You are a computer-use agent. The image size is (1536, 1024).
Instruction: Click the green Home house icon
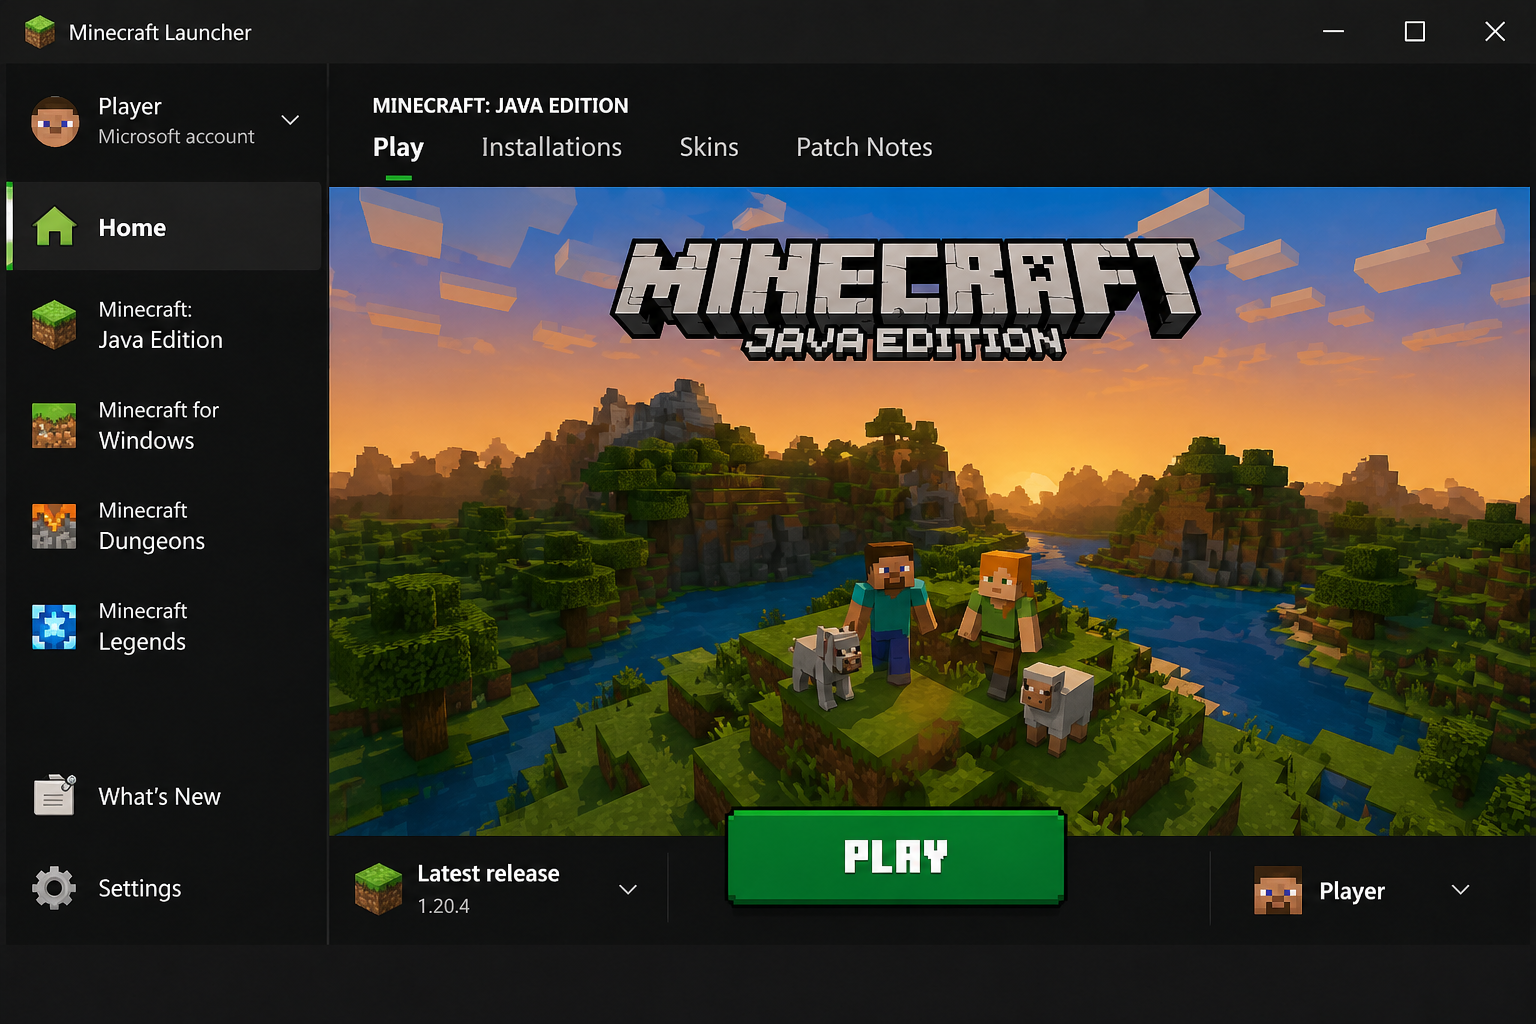click(55, 227)
